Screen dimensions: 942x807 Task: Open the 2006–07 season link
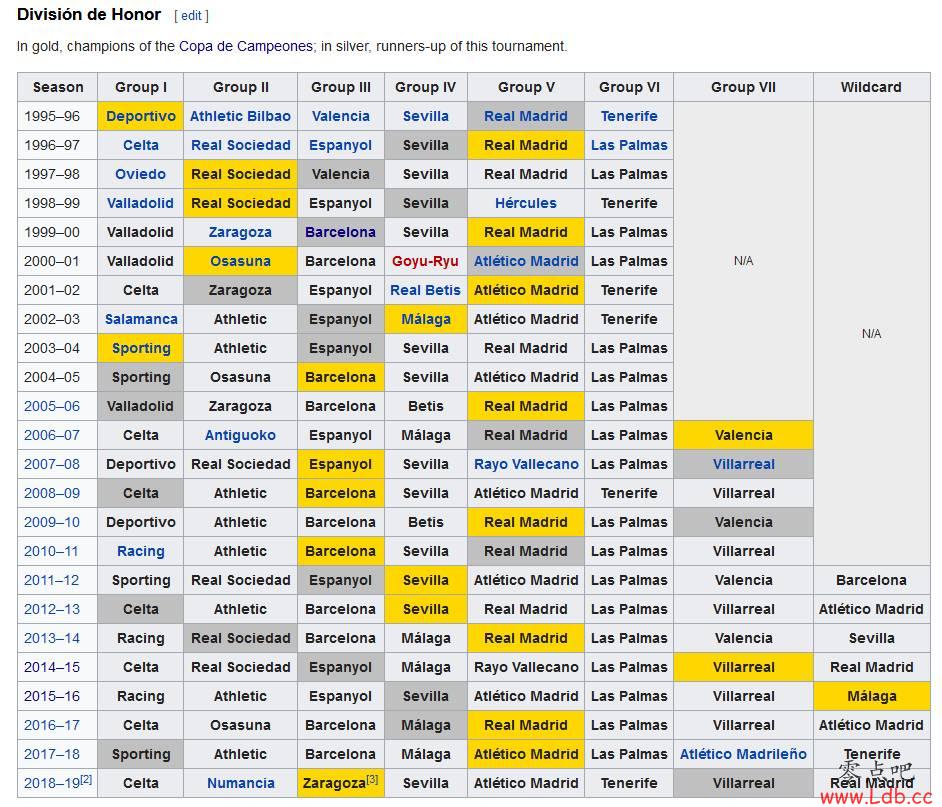(x=52, y=435)
